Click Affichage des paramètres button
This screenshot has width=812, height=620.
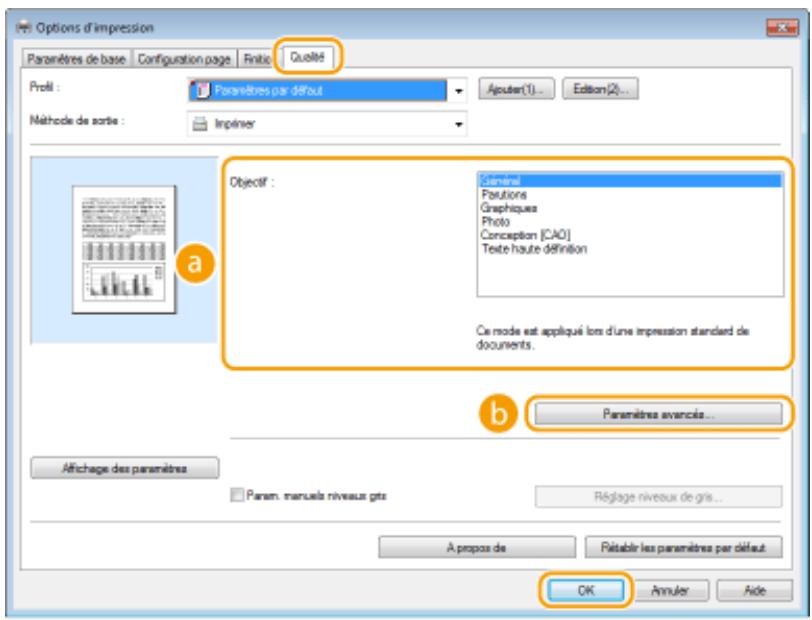click(124, 468)
